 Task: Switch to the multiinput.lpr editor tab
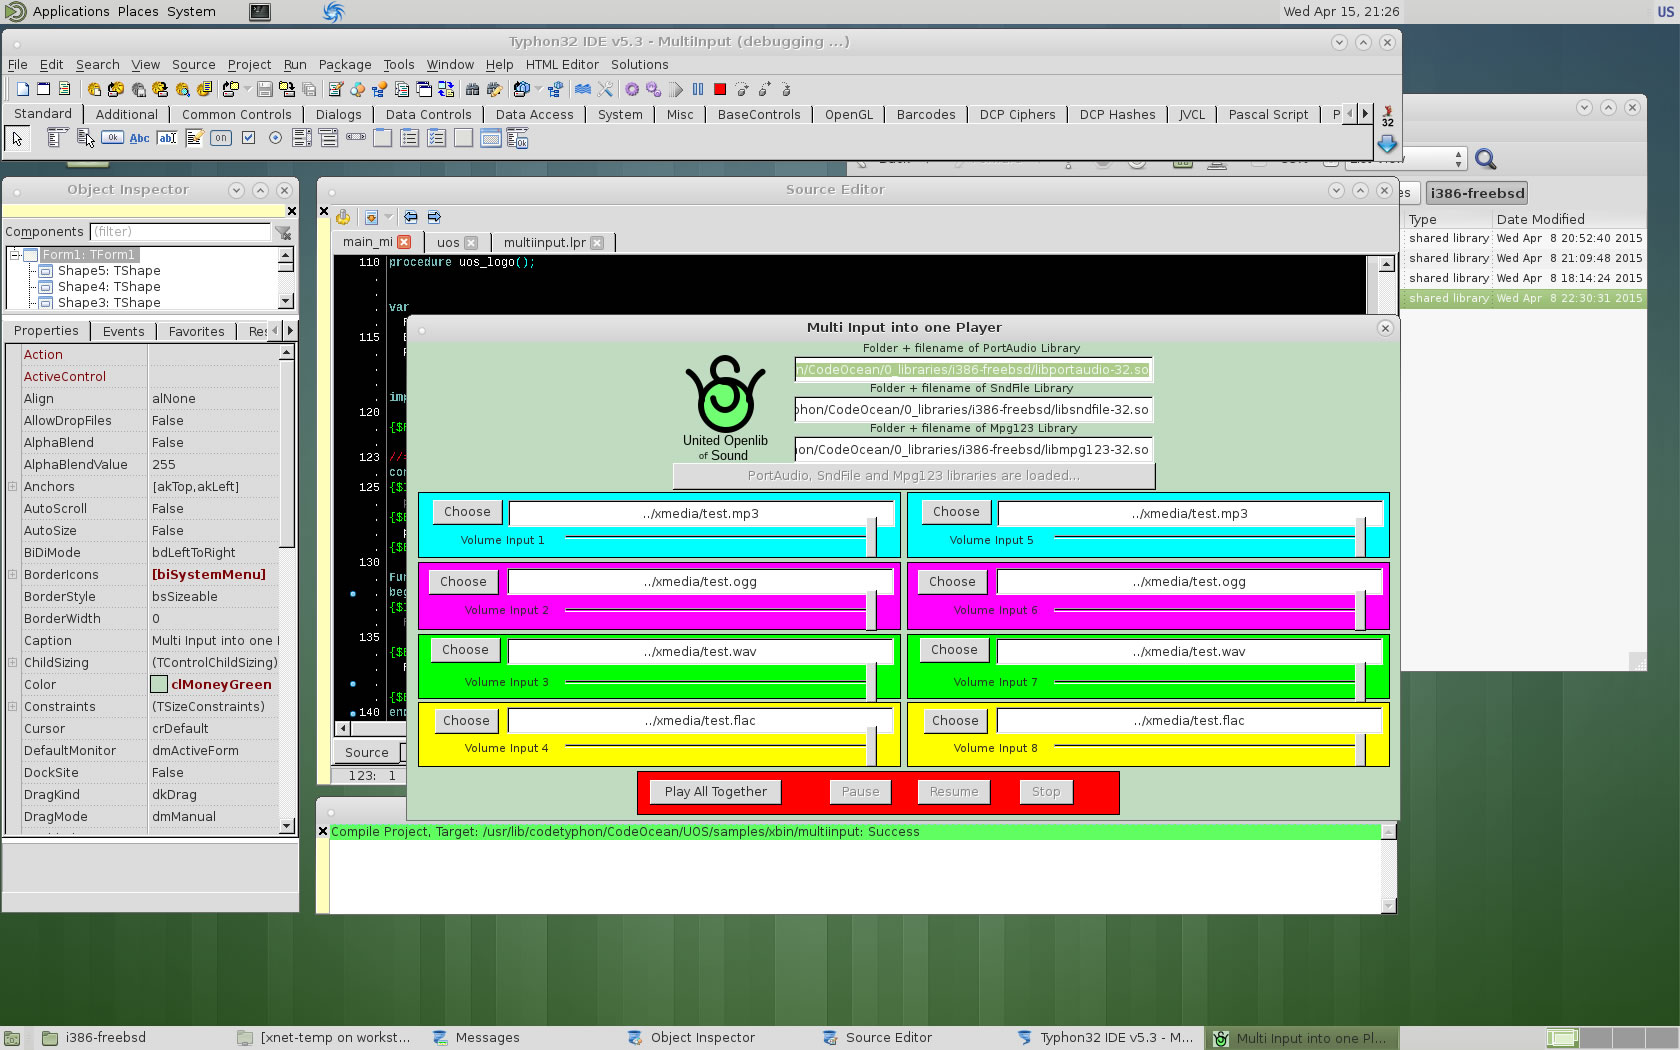point(545,242)
